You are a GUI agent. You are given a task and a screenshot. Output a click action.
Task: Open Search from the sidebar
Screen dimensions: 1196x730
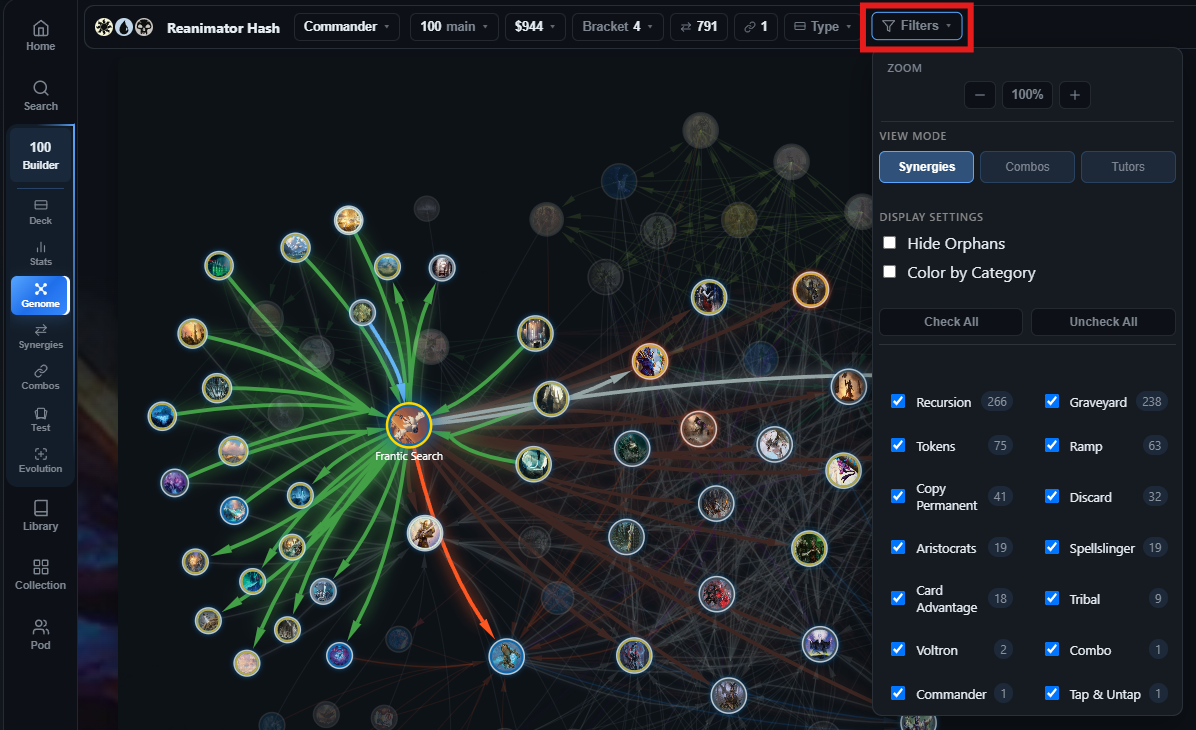(x=40, y=96)
